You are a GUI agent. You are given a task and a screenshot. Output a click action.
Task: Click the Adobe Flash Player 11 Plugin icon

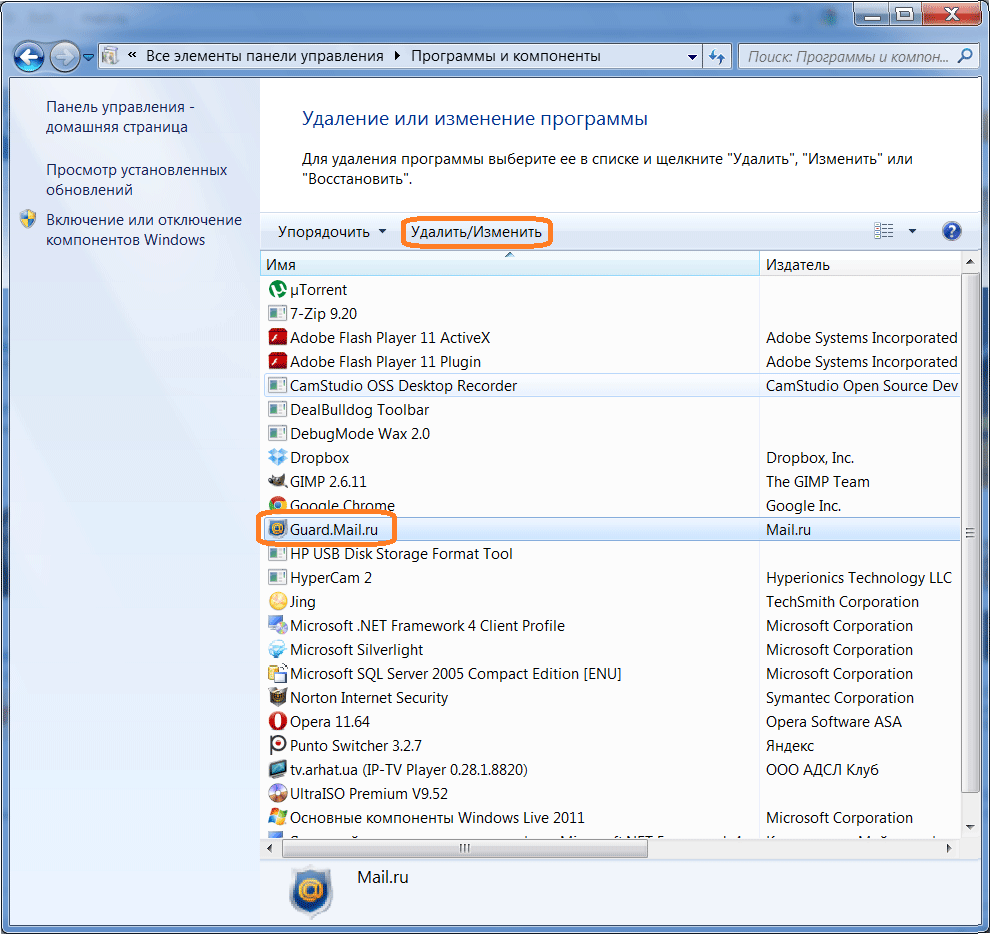coord(277,361)
